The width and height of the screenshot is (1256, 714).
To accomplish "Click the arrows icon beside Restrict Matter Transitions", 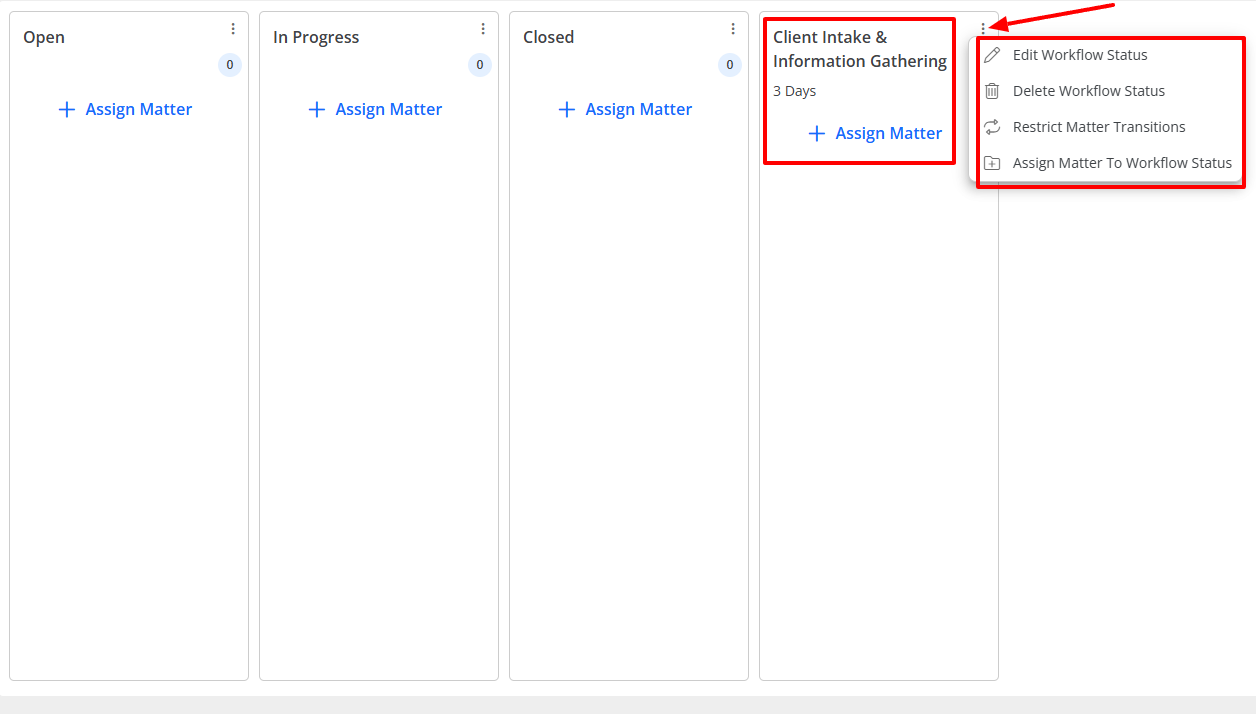I will point(991,126).
